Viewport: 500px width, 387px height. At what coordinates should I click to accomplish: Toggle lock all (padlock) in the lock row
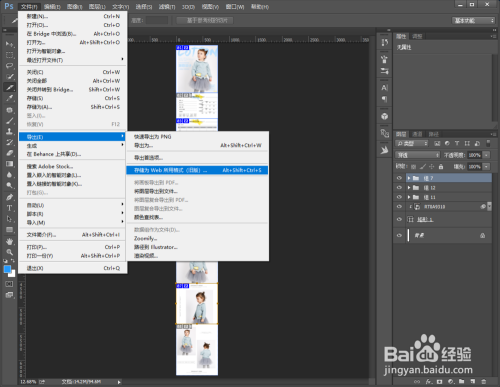click(441, 166)
